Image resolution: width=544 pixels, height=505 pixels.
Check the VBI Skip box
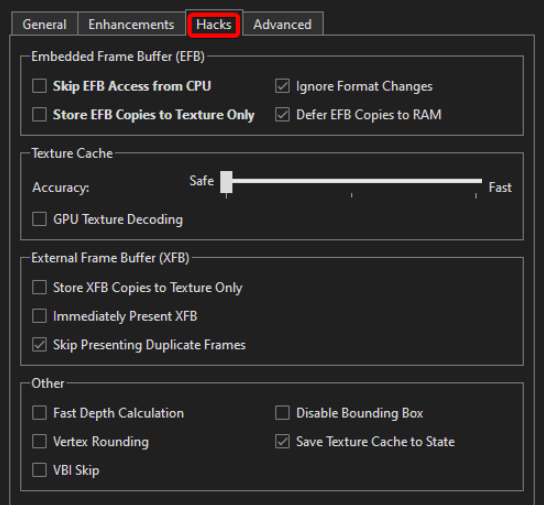pyautogui.click(x=39, y=470)
